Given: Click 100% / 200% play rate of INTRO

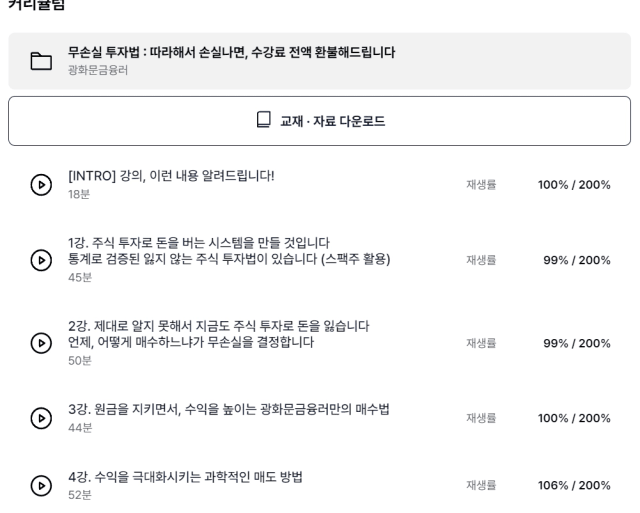Looking at the screenshot, I should pyautogui.click(x=574, y=185).
